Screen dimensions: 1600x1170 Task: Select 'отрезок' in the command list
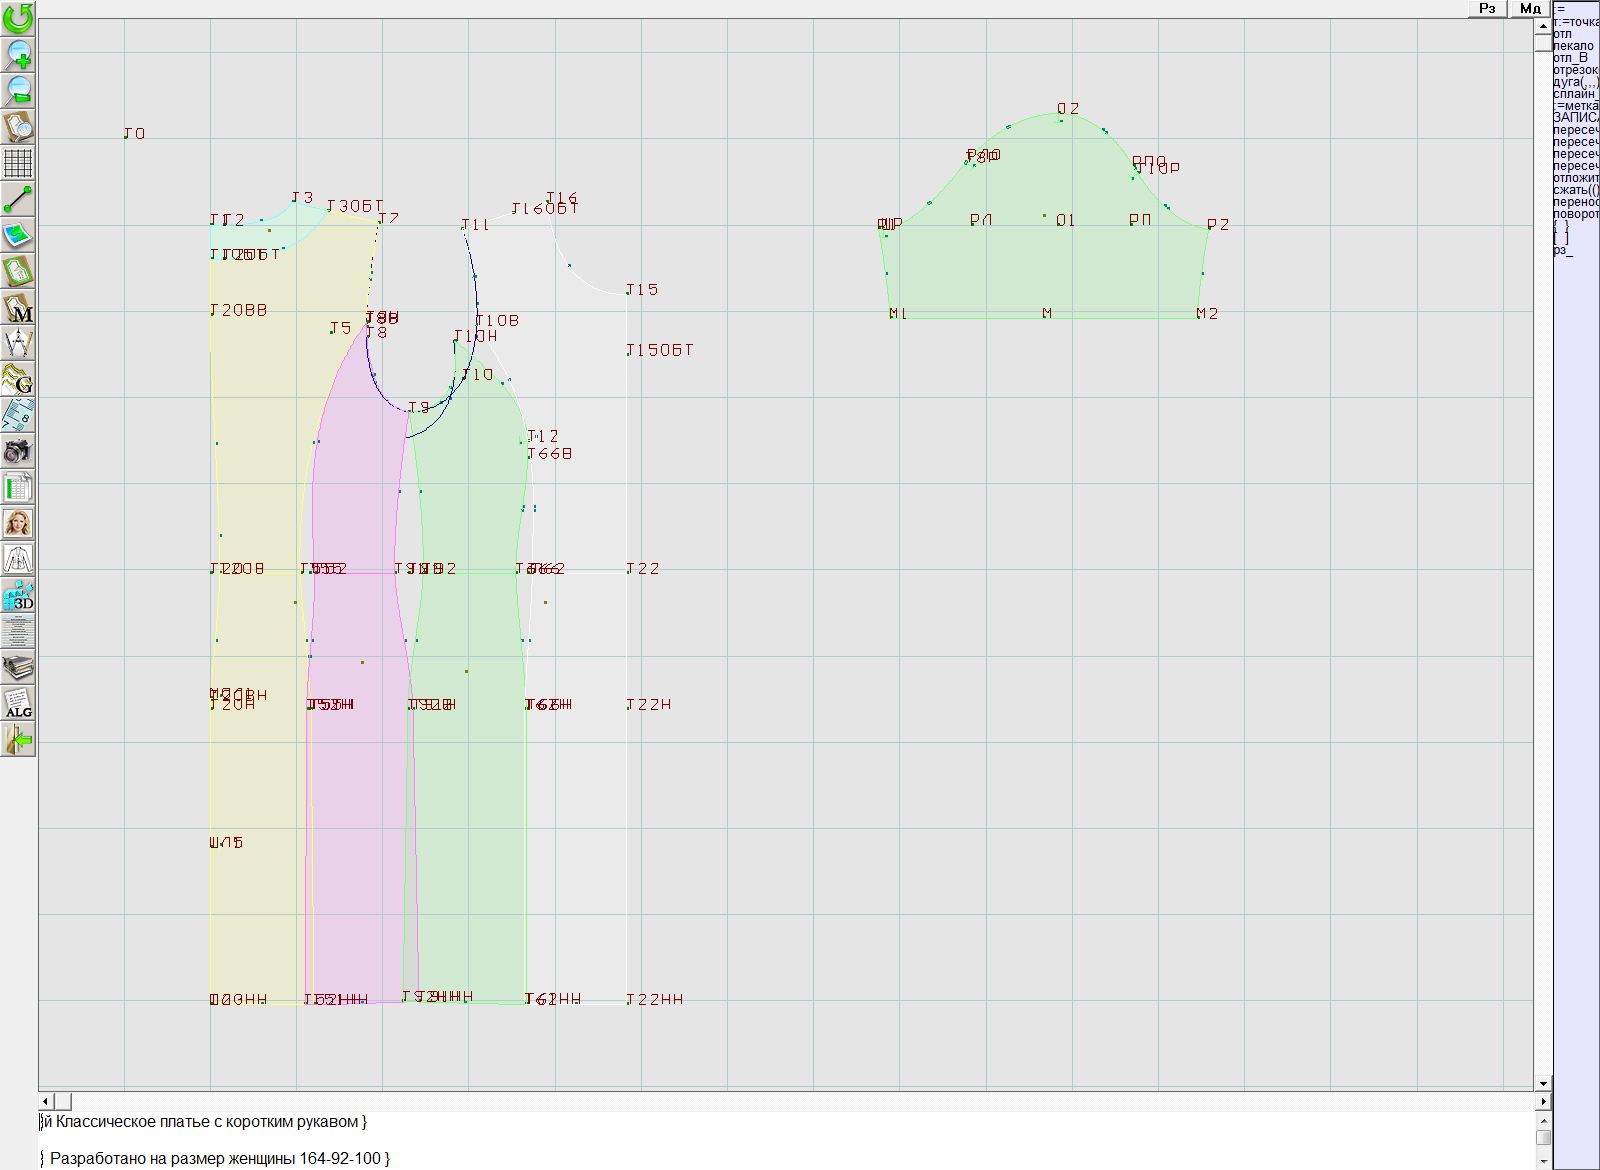point(1575,70)
